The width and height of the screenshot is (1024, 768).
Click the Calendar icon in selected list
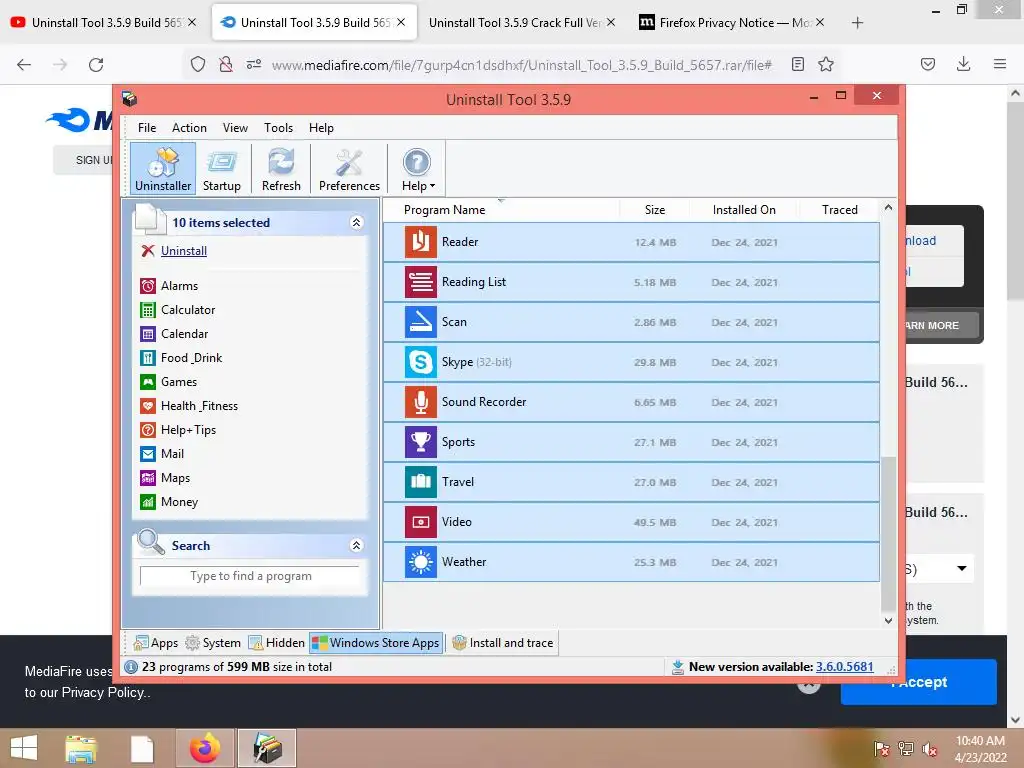pyautogui.click(x=148, y=334)
